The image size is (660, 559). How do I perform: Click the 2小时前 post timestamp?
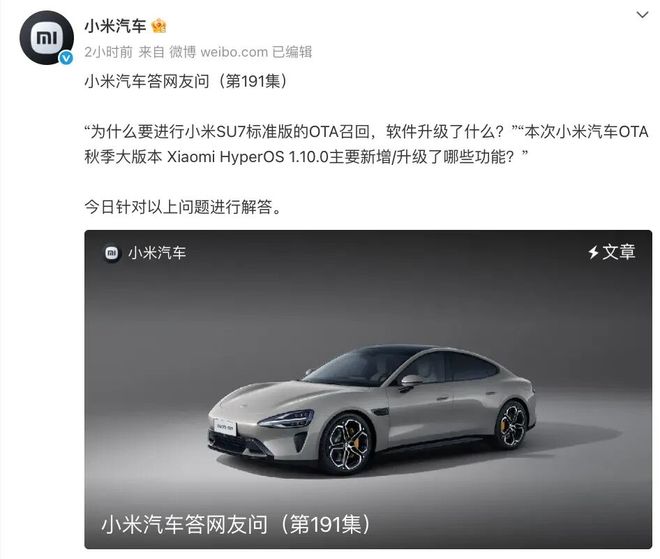pyautogui.click(x=109, y=52)
